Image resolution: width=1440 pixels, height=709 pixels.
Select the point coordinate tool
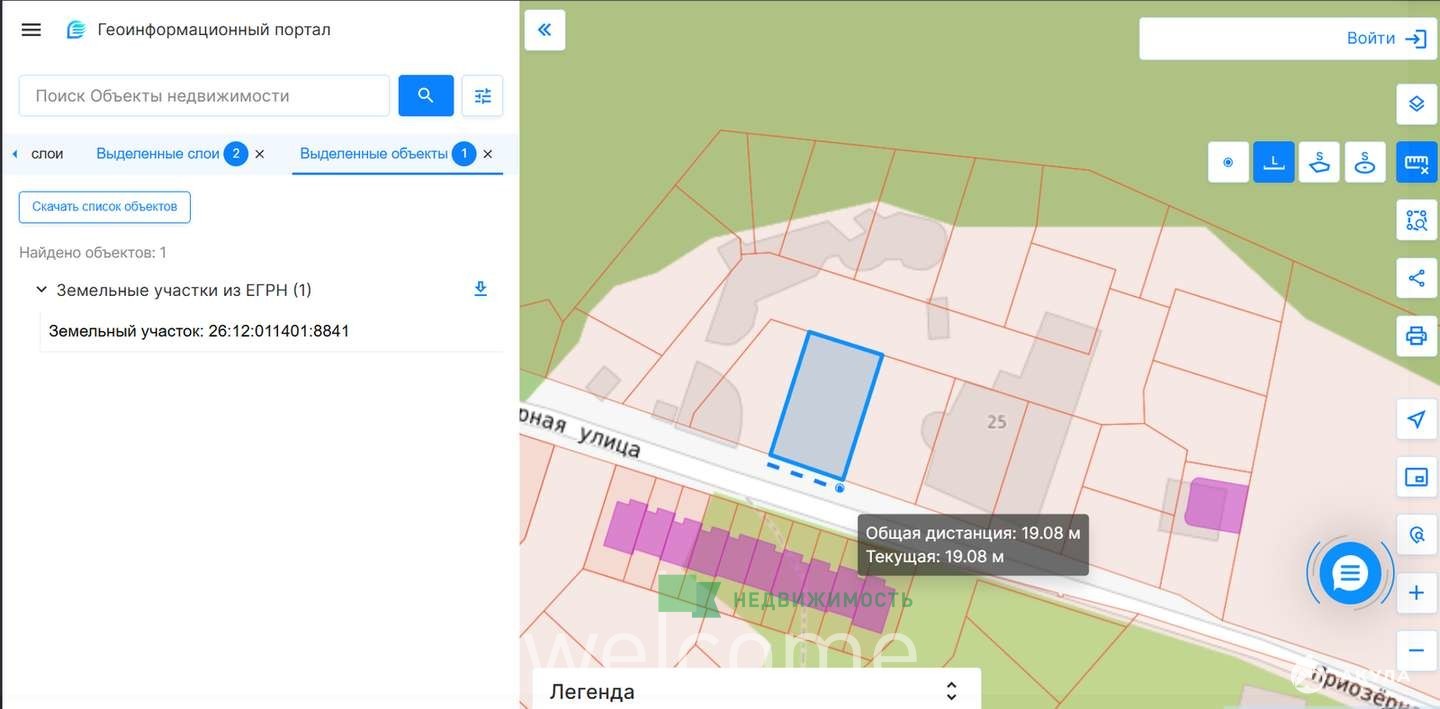pyautogui.click(x=1228, y=162)
